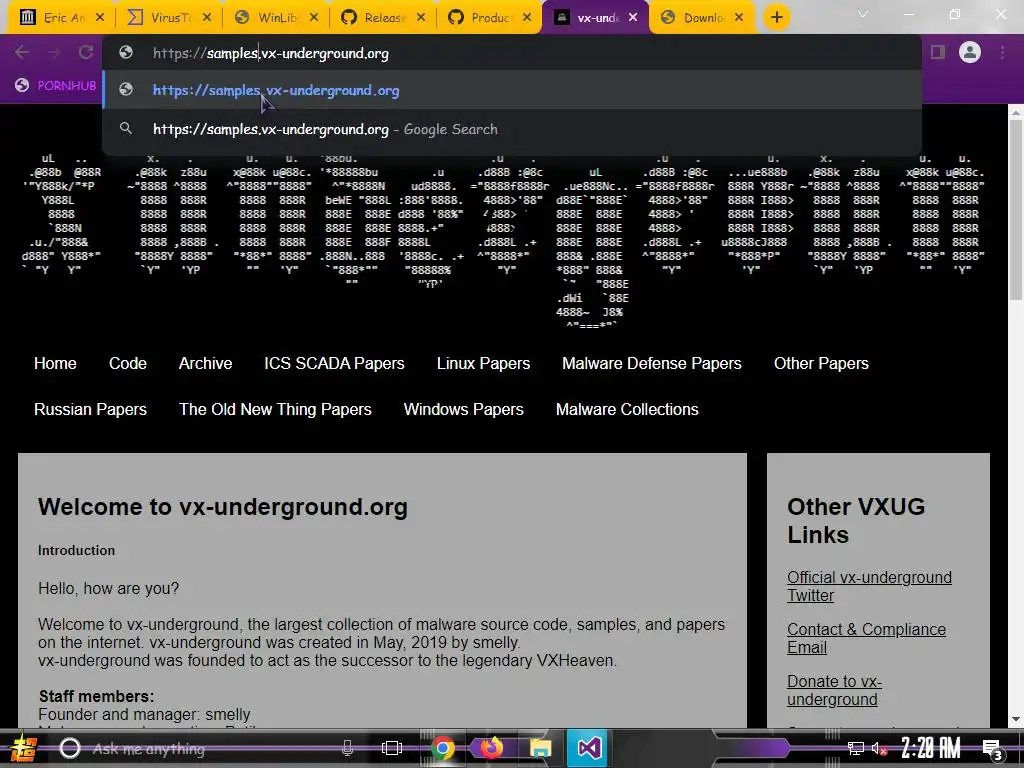The width and height of the screenshot is (1024, 768).
Task: Switch to the Eric An browser tab
Action: tap(52, 18)
